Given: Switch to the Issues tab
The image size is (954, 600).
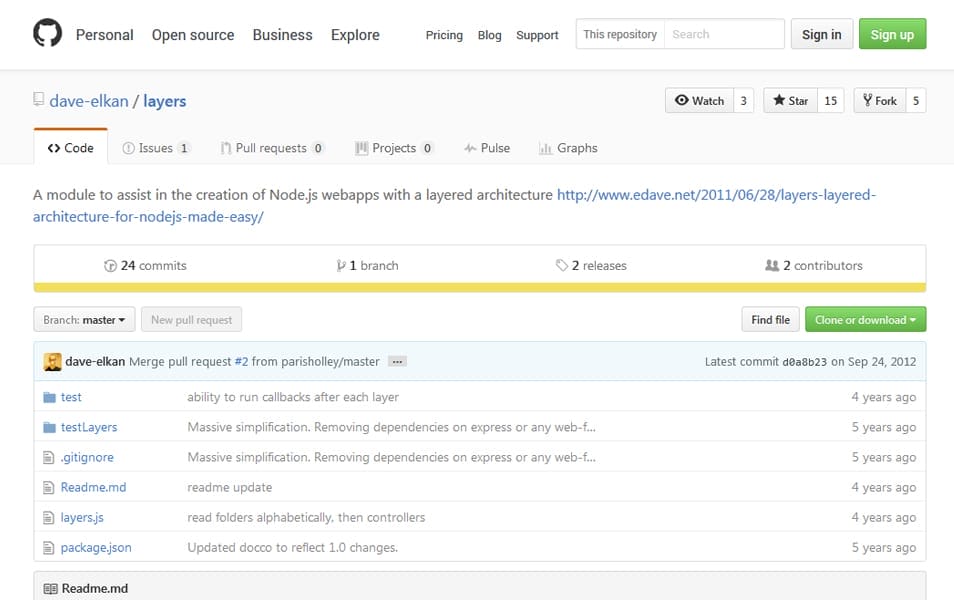Looking at the screenshot, I should coord(155,148).
